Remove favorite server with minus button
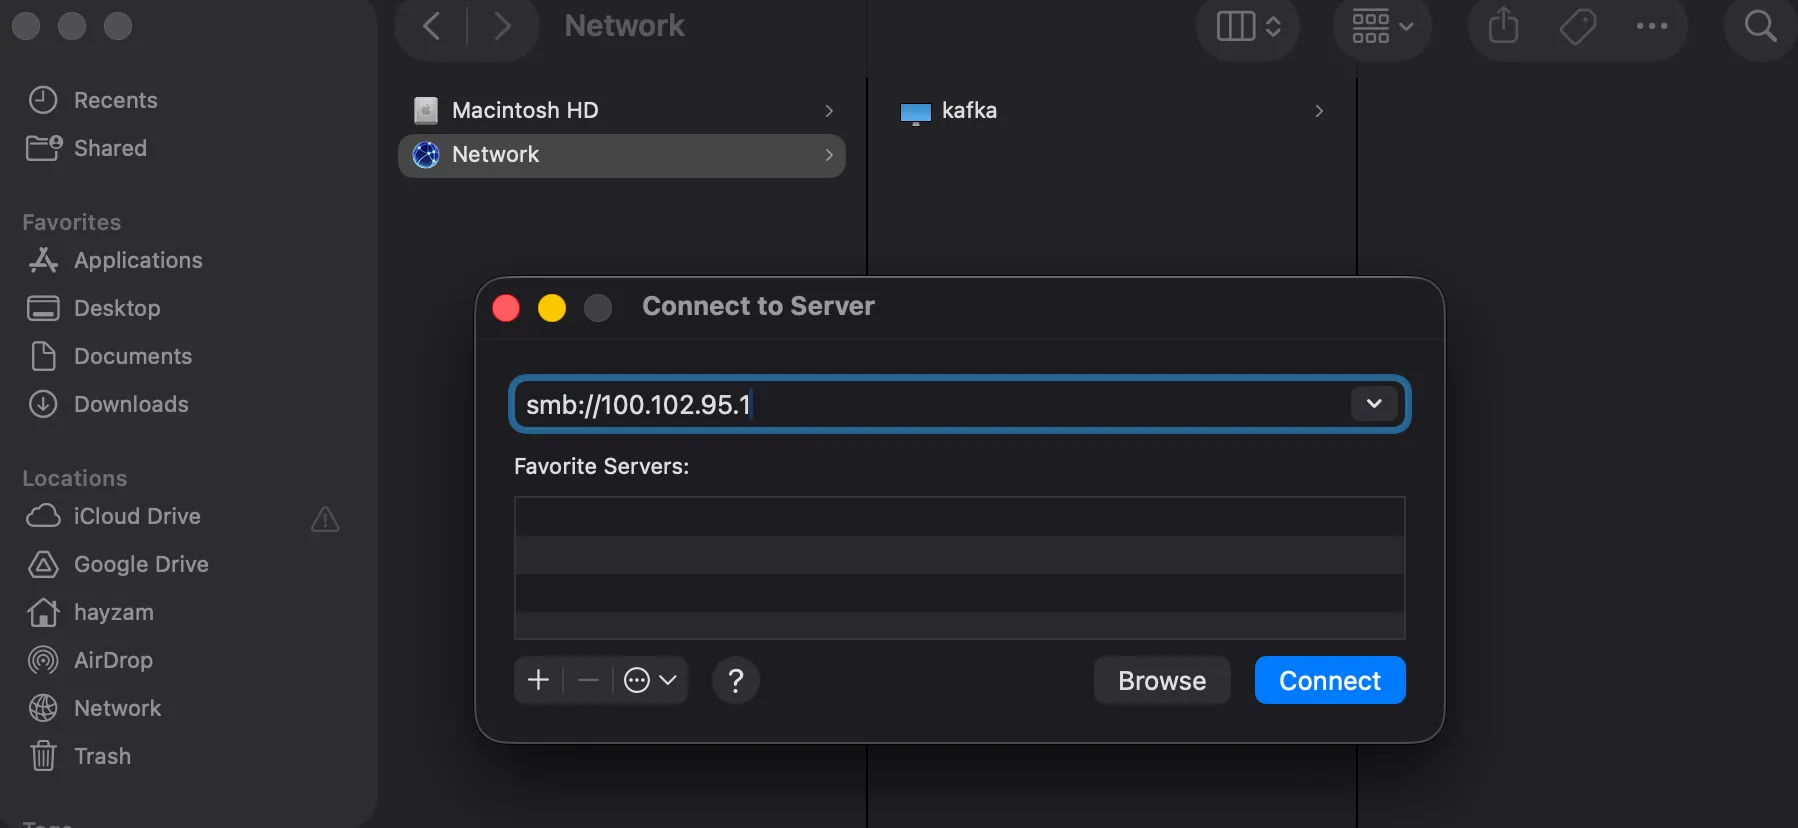The image size is (1798, 828). click(x=588, y=680)
